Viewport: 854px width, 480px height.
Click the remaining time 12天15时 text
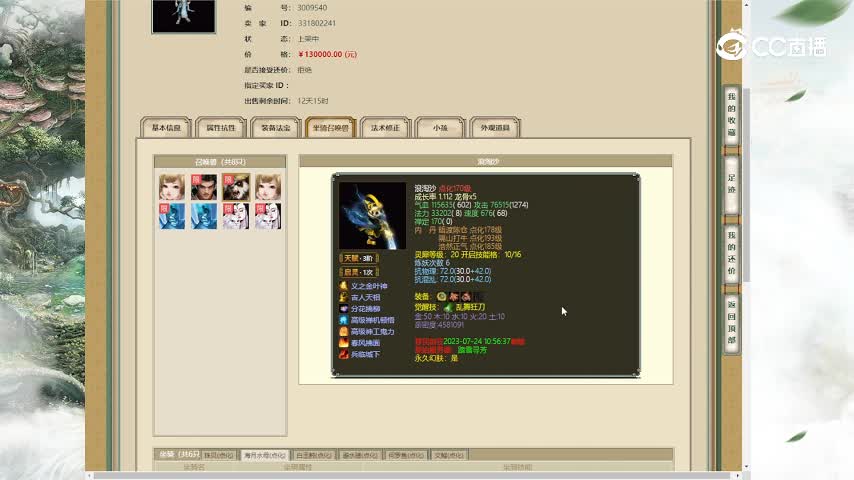pos(313,101)
